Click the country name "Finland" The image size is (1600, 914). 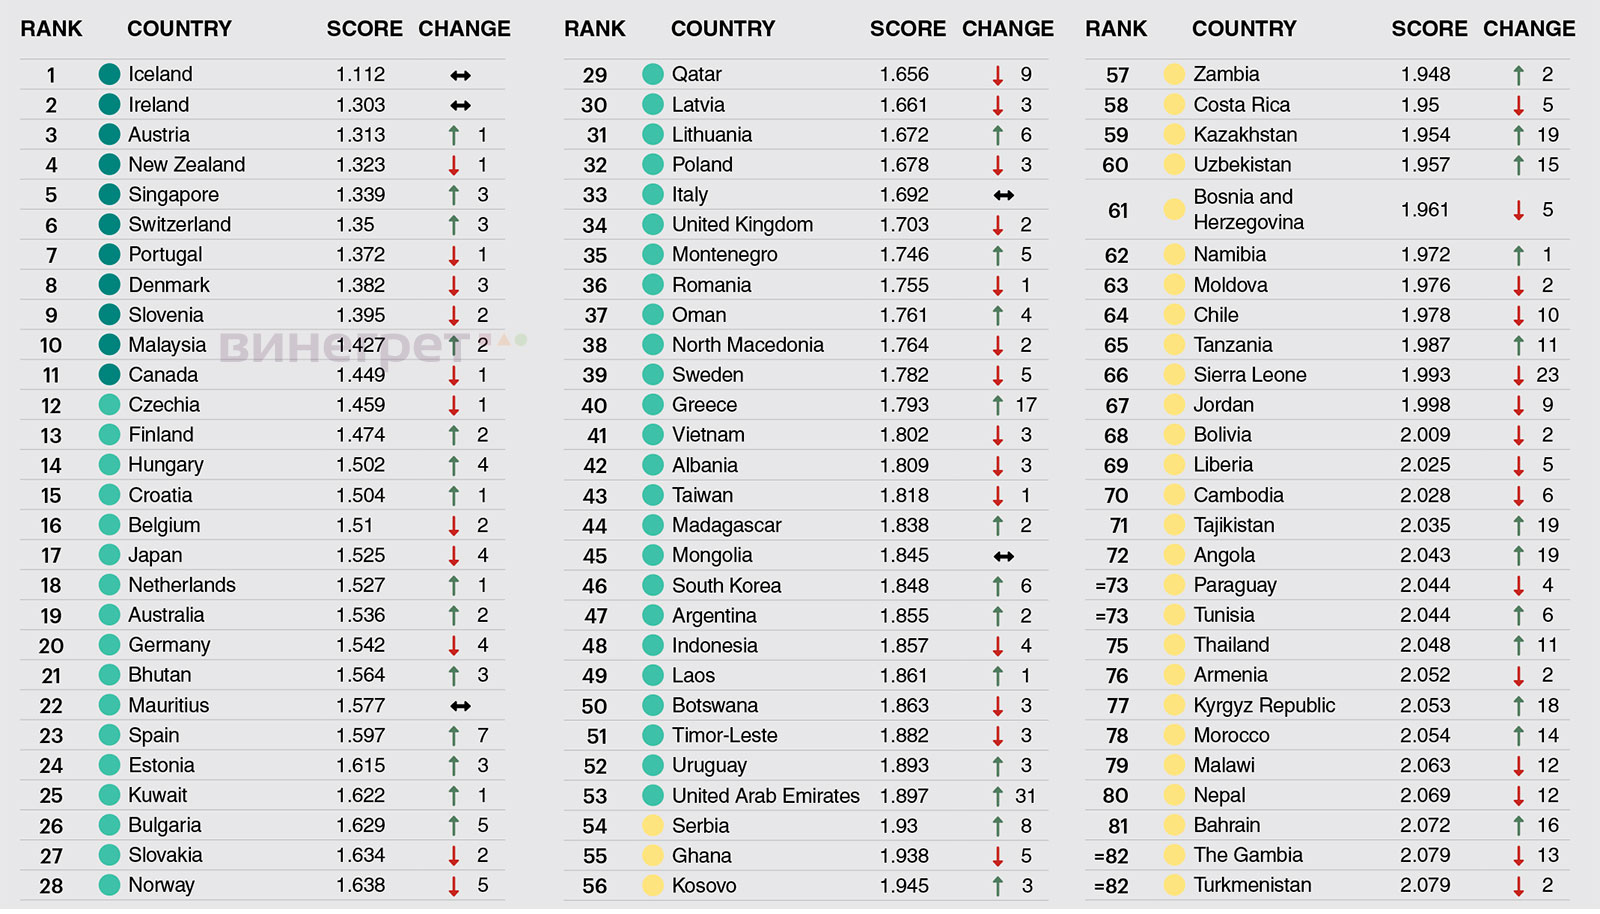coord(161,435)
